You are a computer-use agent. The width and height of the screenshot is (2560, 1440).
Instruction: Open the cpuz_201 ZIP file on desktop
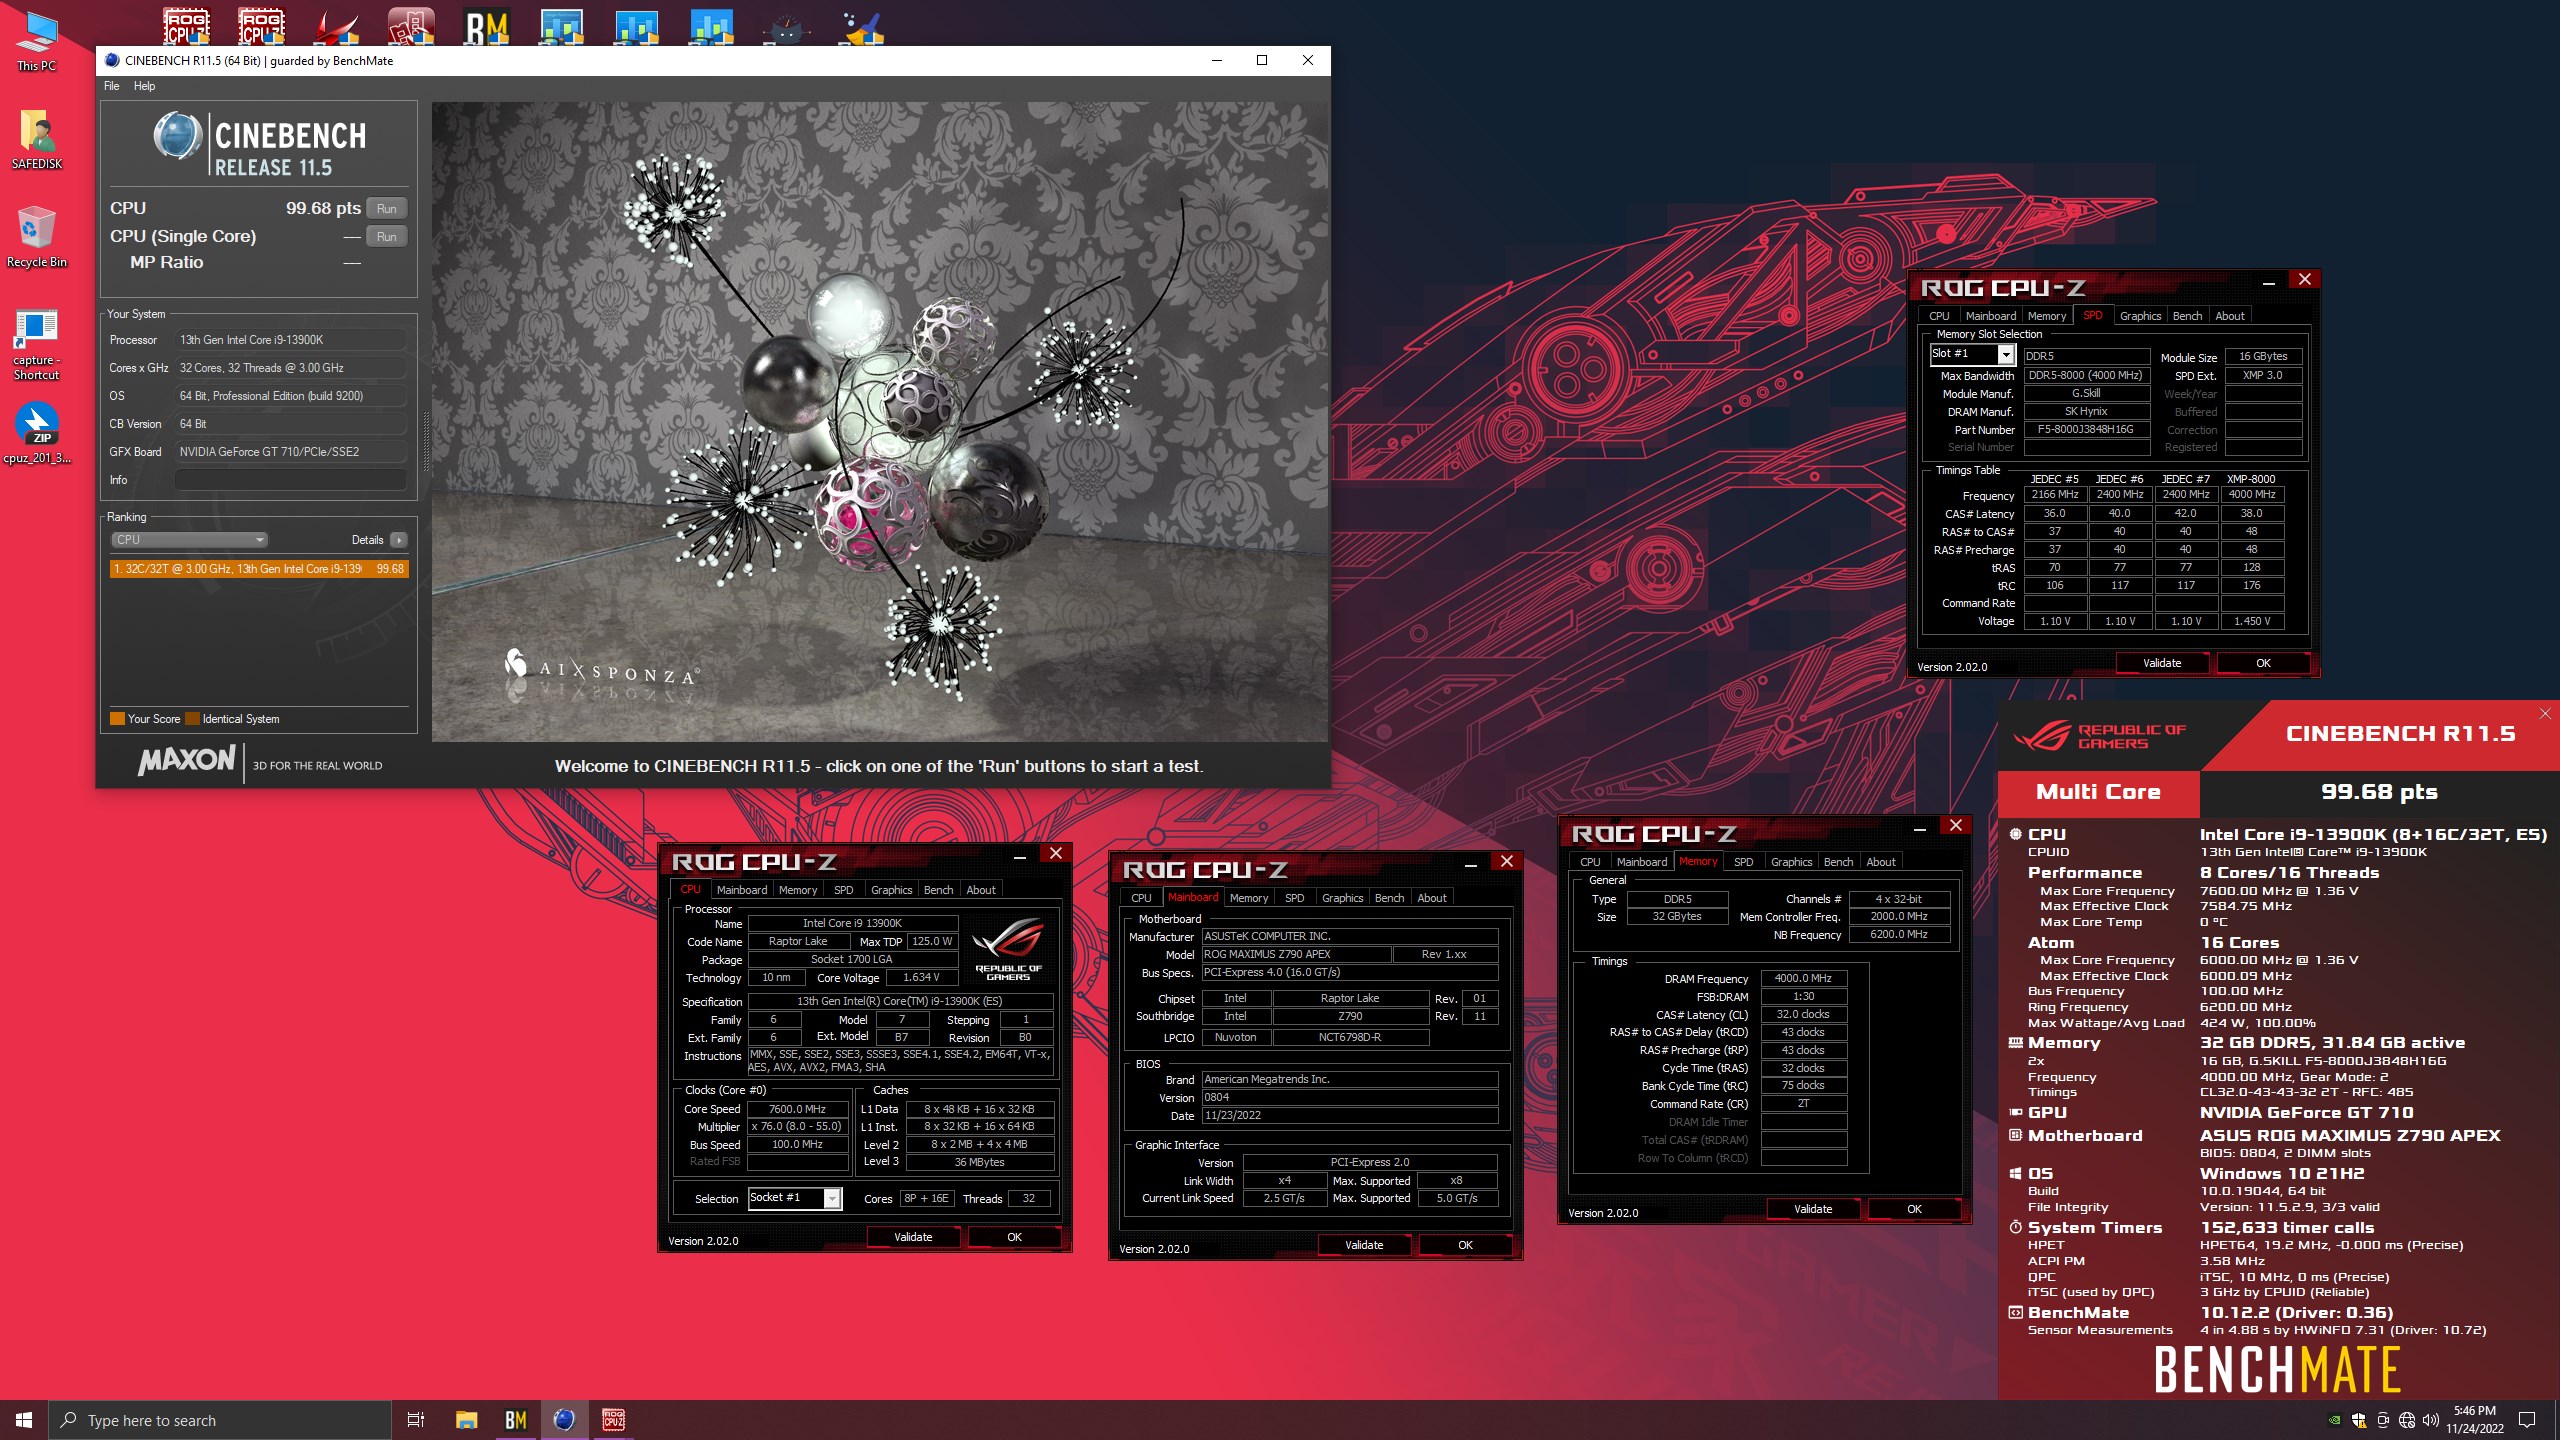click(37, 433)
